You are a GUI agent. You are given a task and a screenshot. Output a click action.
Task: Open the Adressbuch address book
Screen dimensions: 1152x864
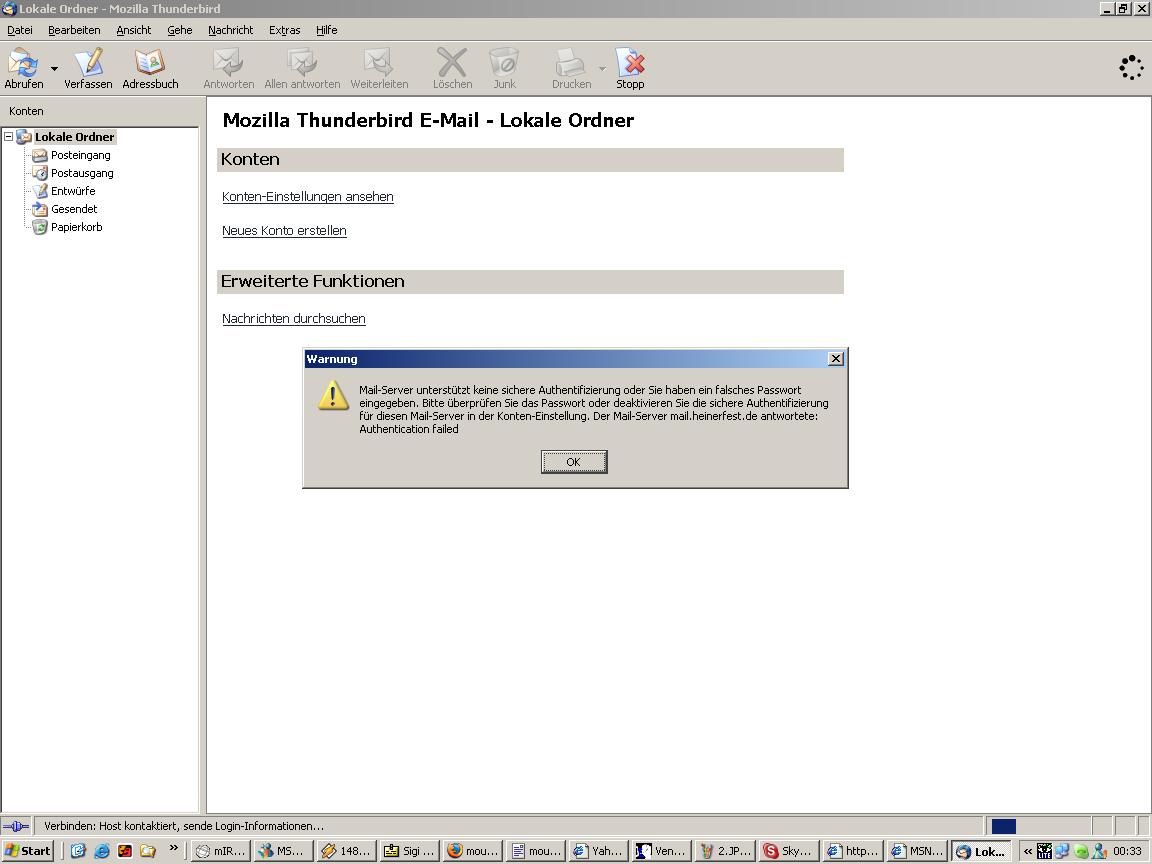(150, 68)
